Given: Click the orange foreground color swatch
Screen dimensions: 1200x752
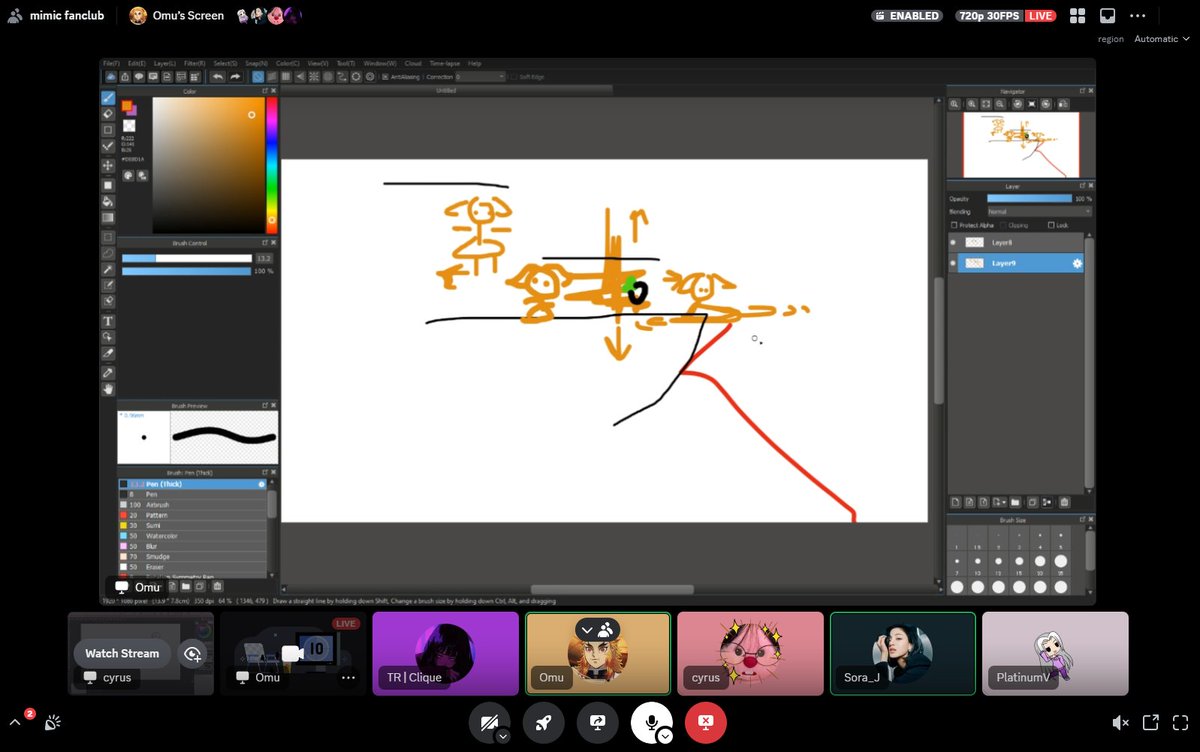Looking at the screenshot, I should (x=128, y=105).
